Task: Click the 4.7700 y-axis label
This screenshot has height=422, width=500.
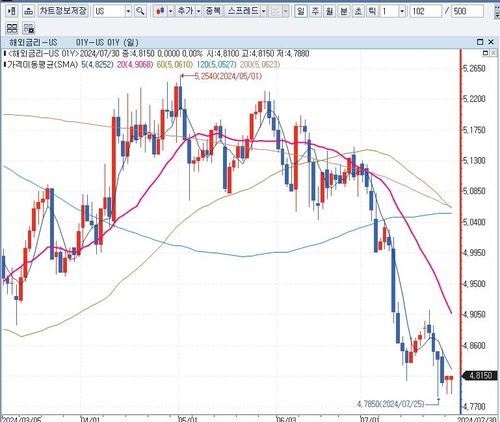Action: [474, 407]
